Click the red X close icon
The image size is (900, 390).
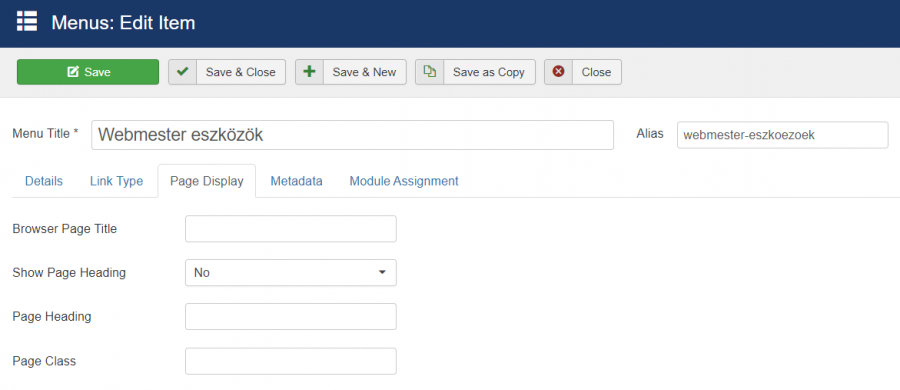(x=558, y=72)
